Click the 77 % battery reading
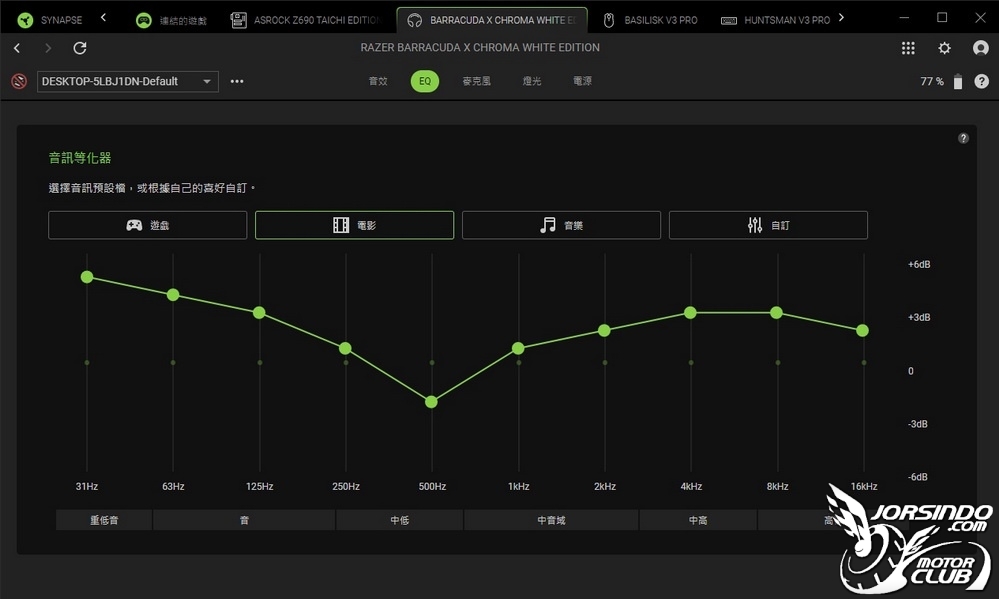Screen dimensions: 999x599 pos(931,82)
